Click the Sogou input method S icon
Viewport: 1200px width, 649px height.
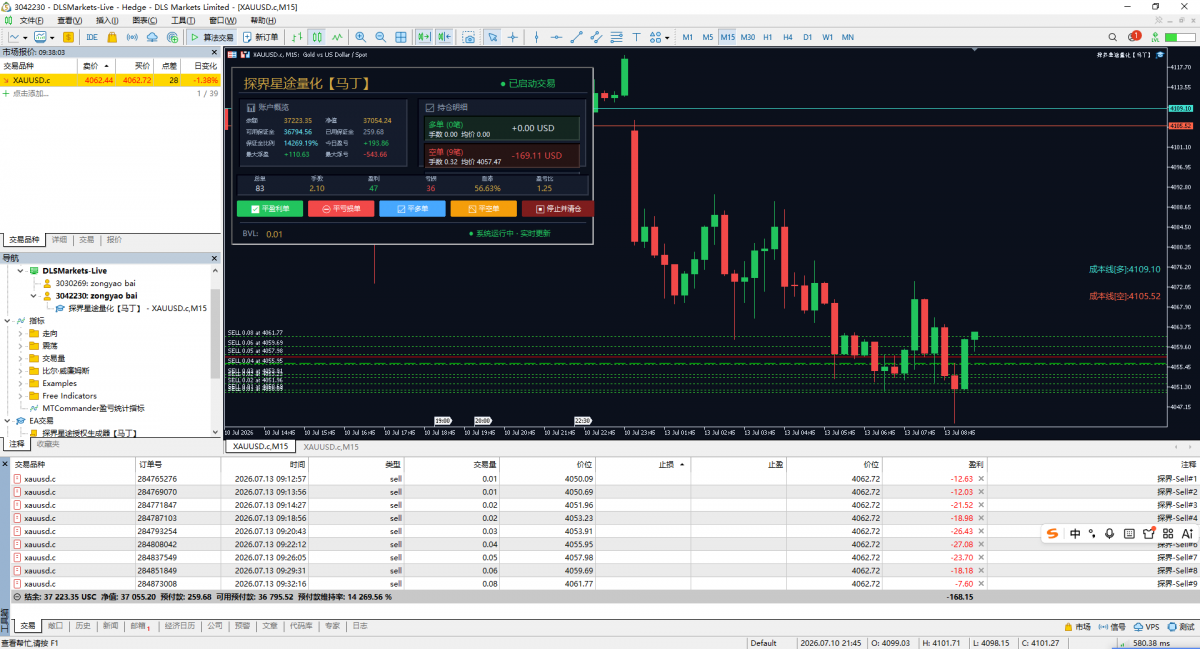point(1052,533)
